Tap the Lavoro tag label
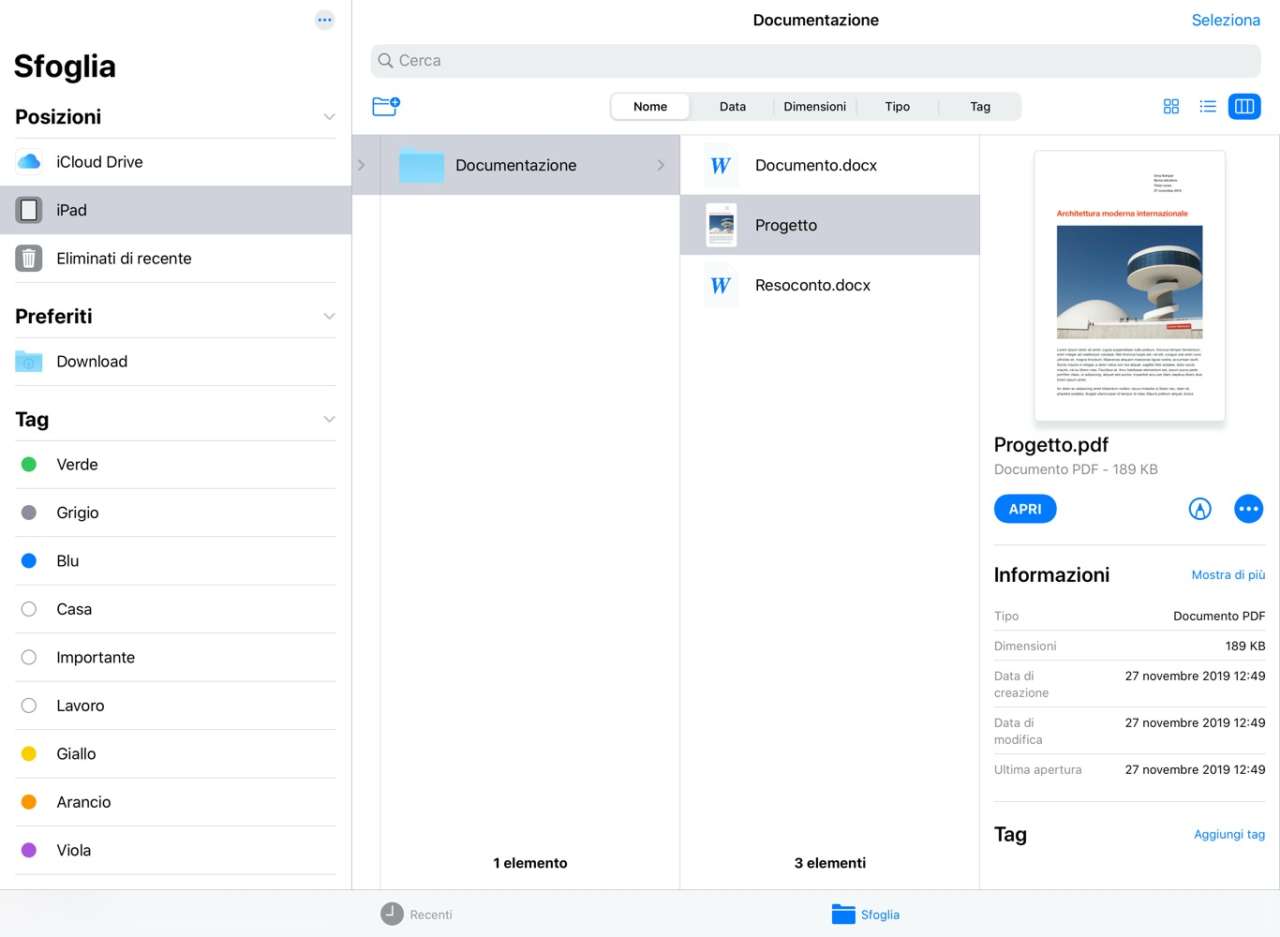This screenshot has height=937, width=1280. 80,705
